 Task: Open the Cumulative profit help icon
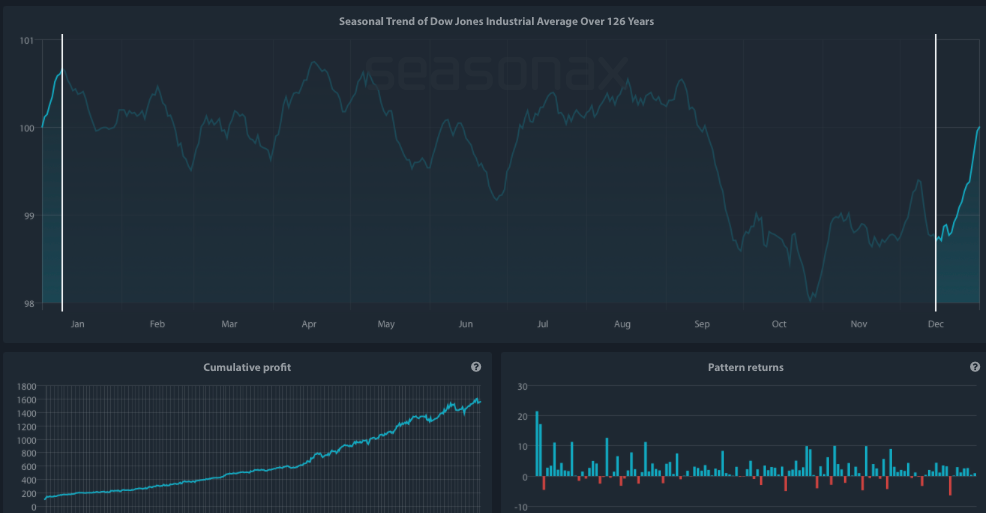click(x=476, y=367)
